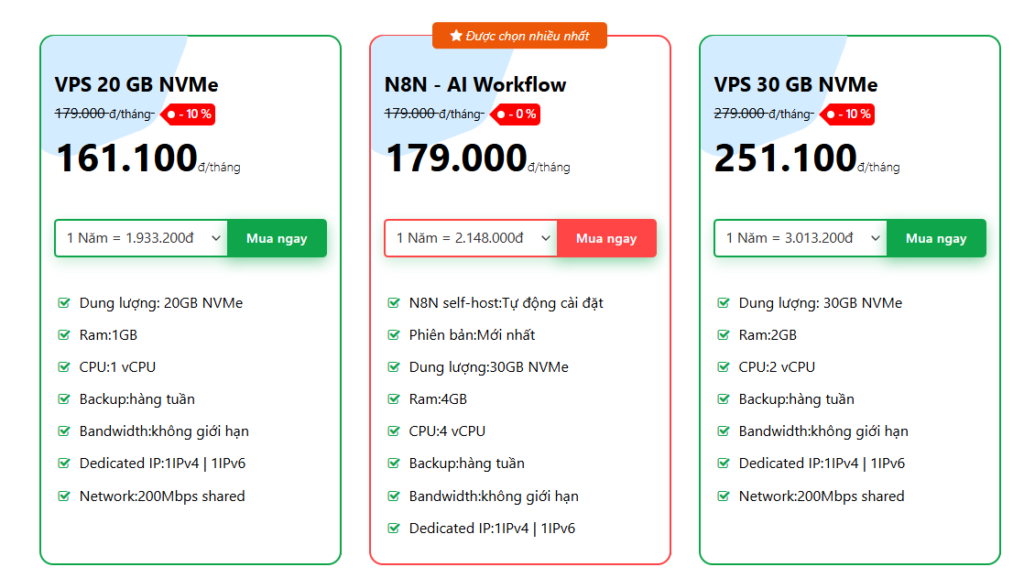Image resolution: width=1024 pixels, height=578 pixels.
Task: Click the 161.100 price
Action: (x=127, y=159)
